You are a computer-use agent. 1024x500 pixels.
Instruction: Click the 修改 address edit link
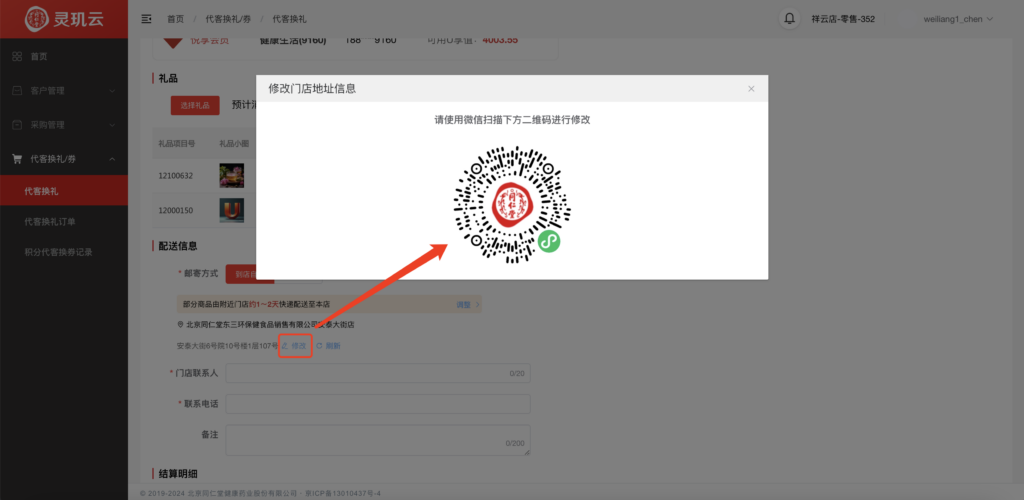tap(295, 345)
